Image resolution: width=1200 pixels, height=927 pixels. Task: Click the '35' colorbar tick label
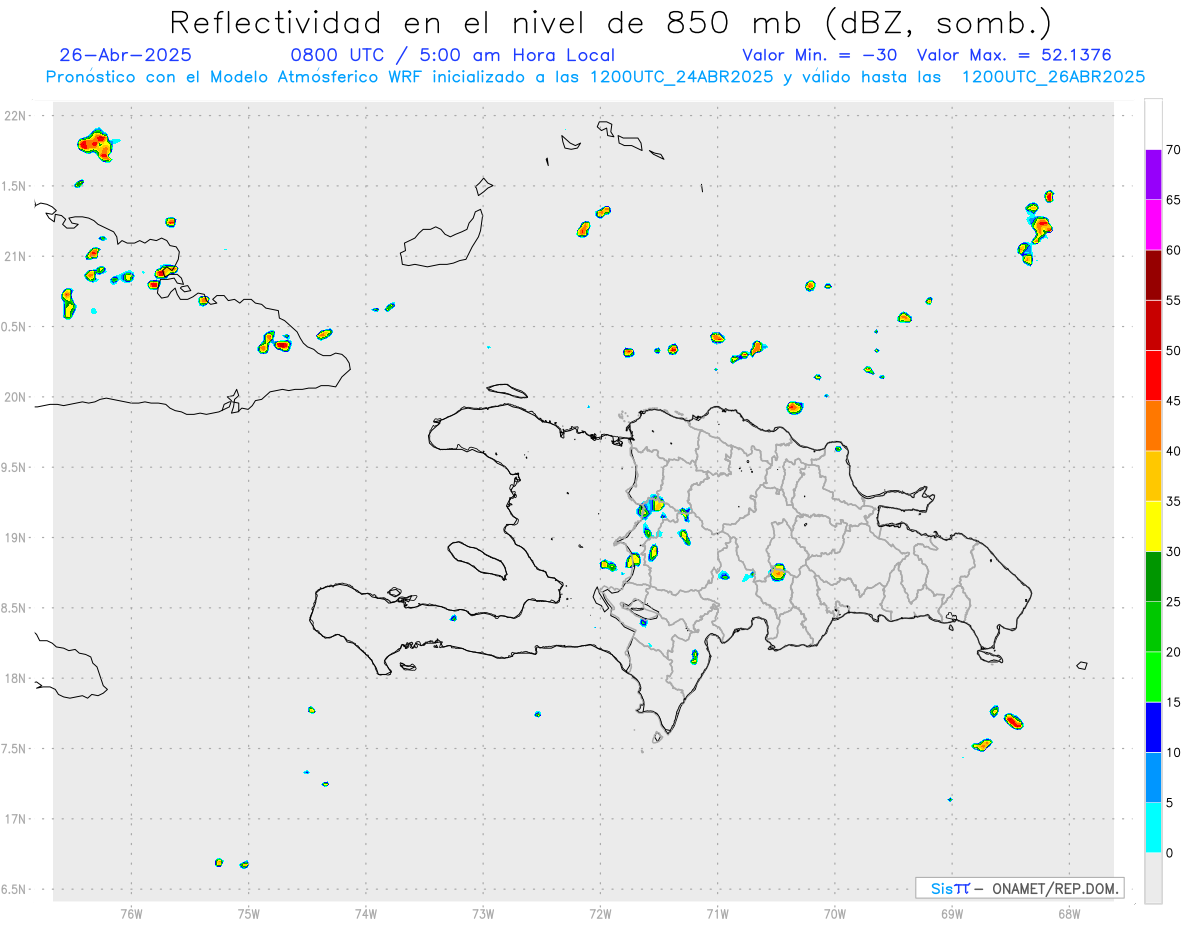click(1174, 501)
